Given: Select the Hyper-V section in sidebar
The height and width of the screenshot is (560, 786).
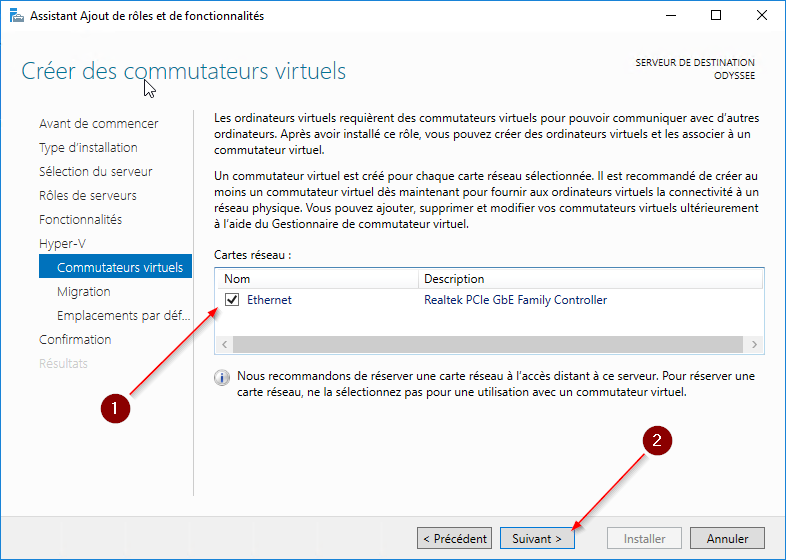Looking at the screenshot, I should click(x=63, y=244).
